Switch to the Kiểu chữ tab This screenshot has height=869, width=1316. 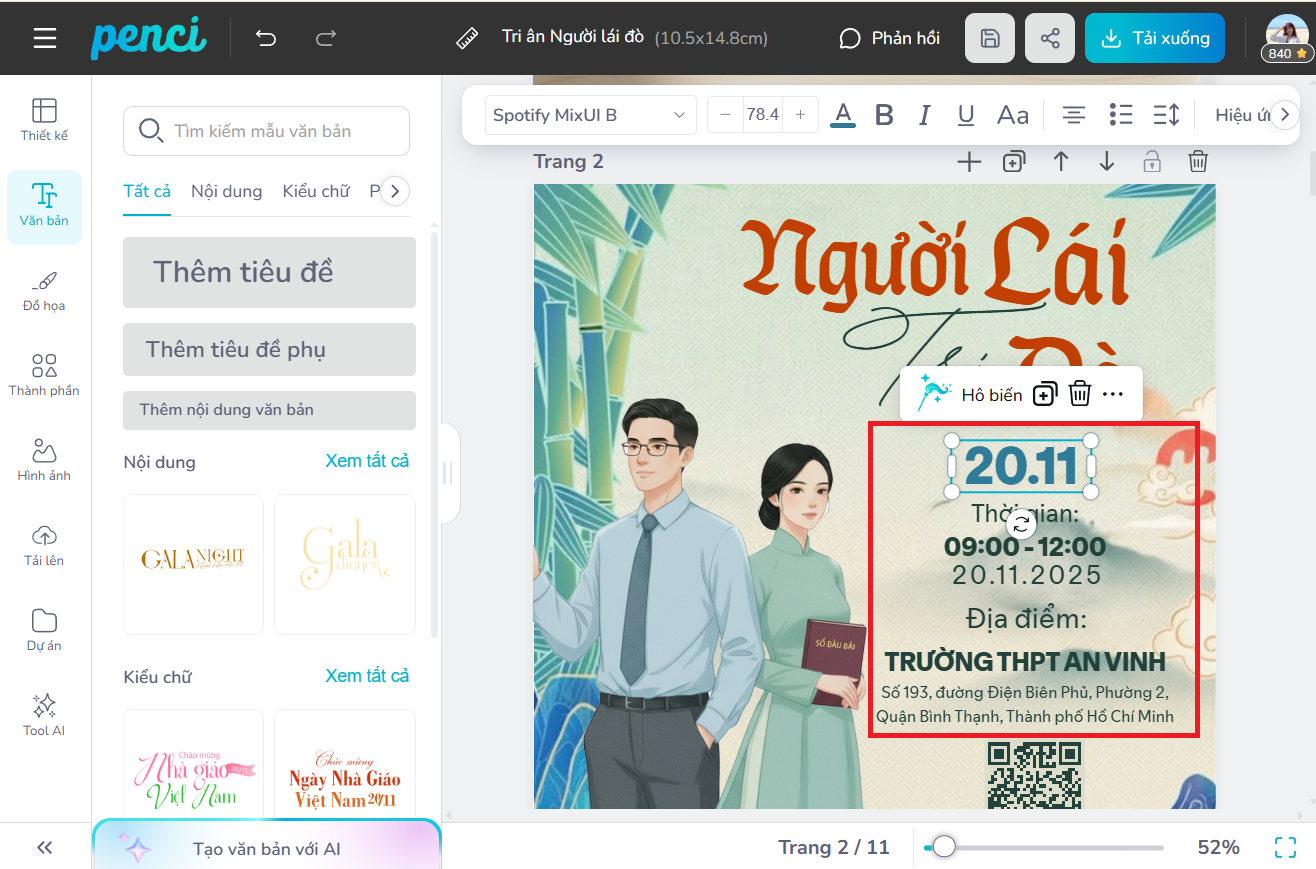pyautogui.click(x=315, y=191)
